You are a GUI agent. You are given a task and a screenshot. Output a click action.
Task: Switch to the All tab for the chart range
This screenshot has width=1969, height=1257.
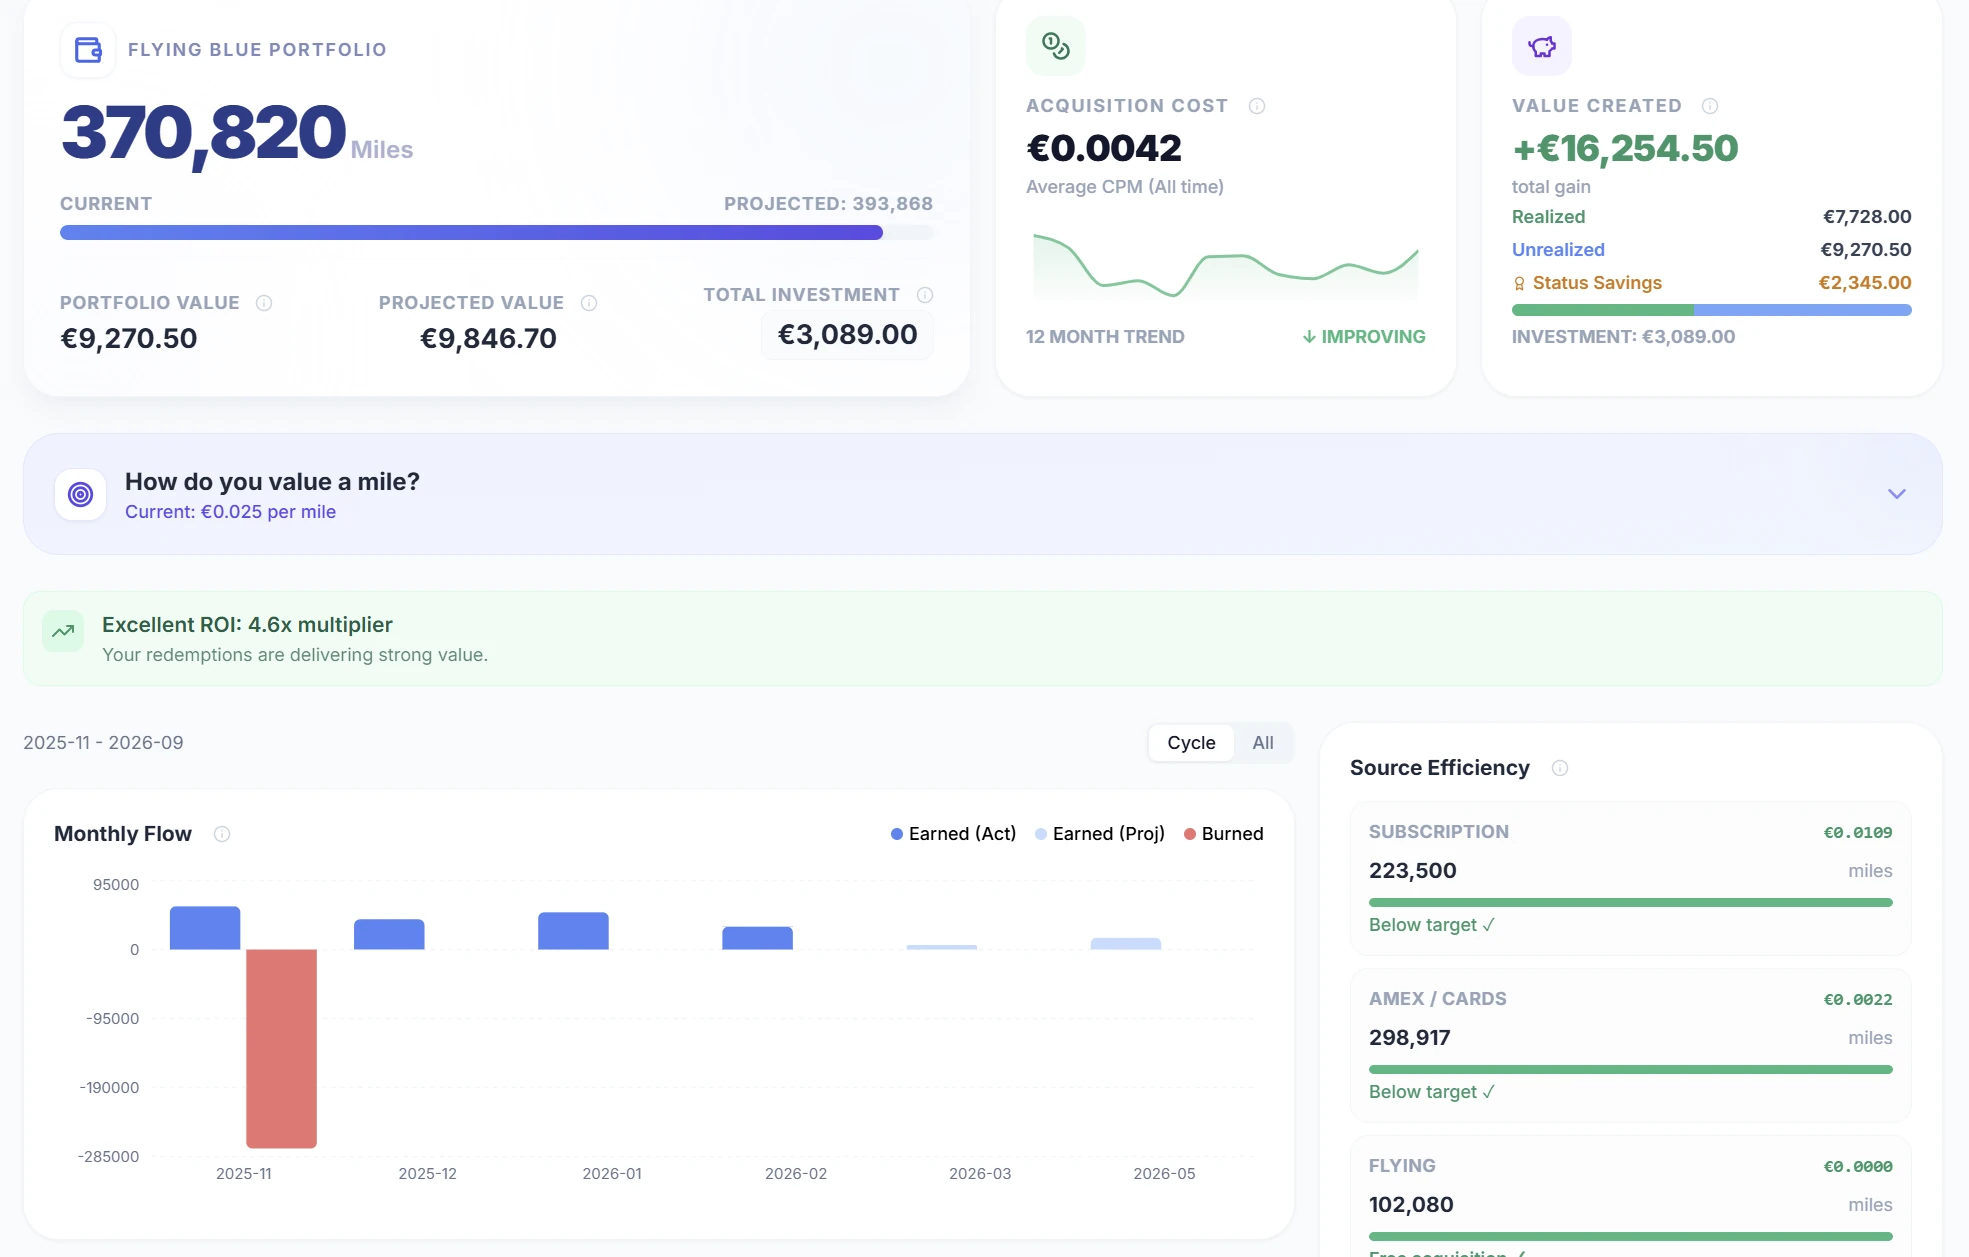coord(1263,743)
